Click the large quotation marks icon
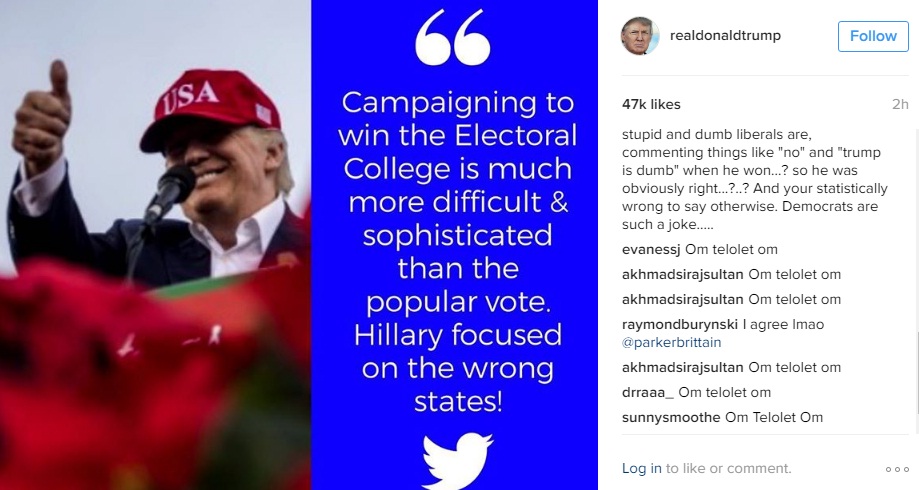The width and height of the screenshot is (919, 490). 453,40
